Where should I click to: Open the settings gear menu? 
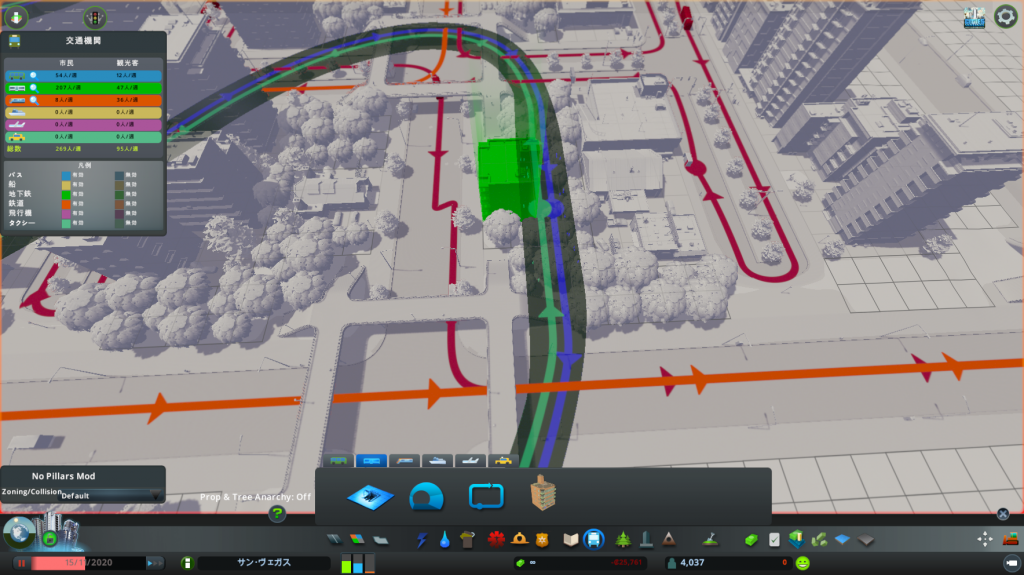click(1006, 16)
